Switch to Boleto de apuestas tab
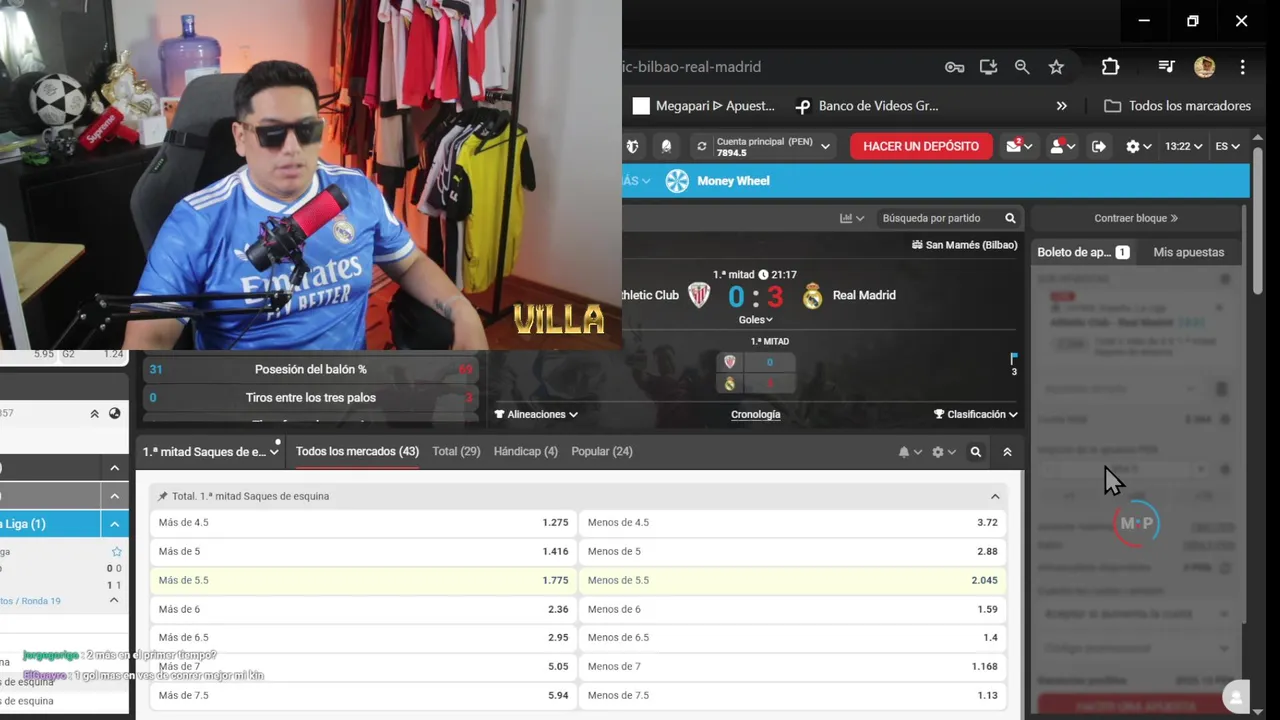 1083,252
